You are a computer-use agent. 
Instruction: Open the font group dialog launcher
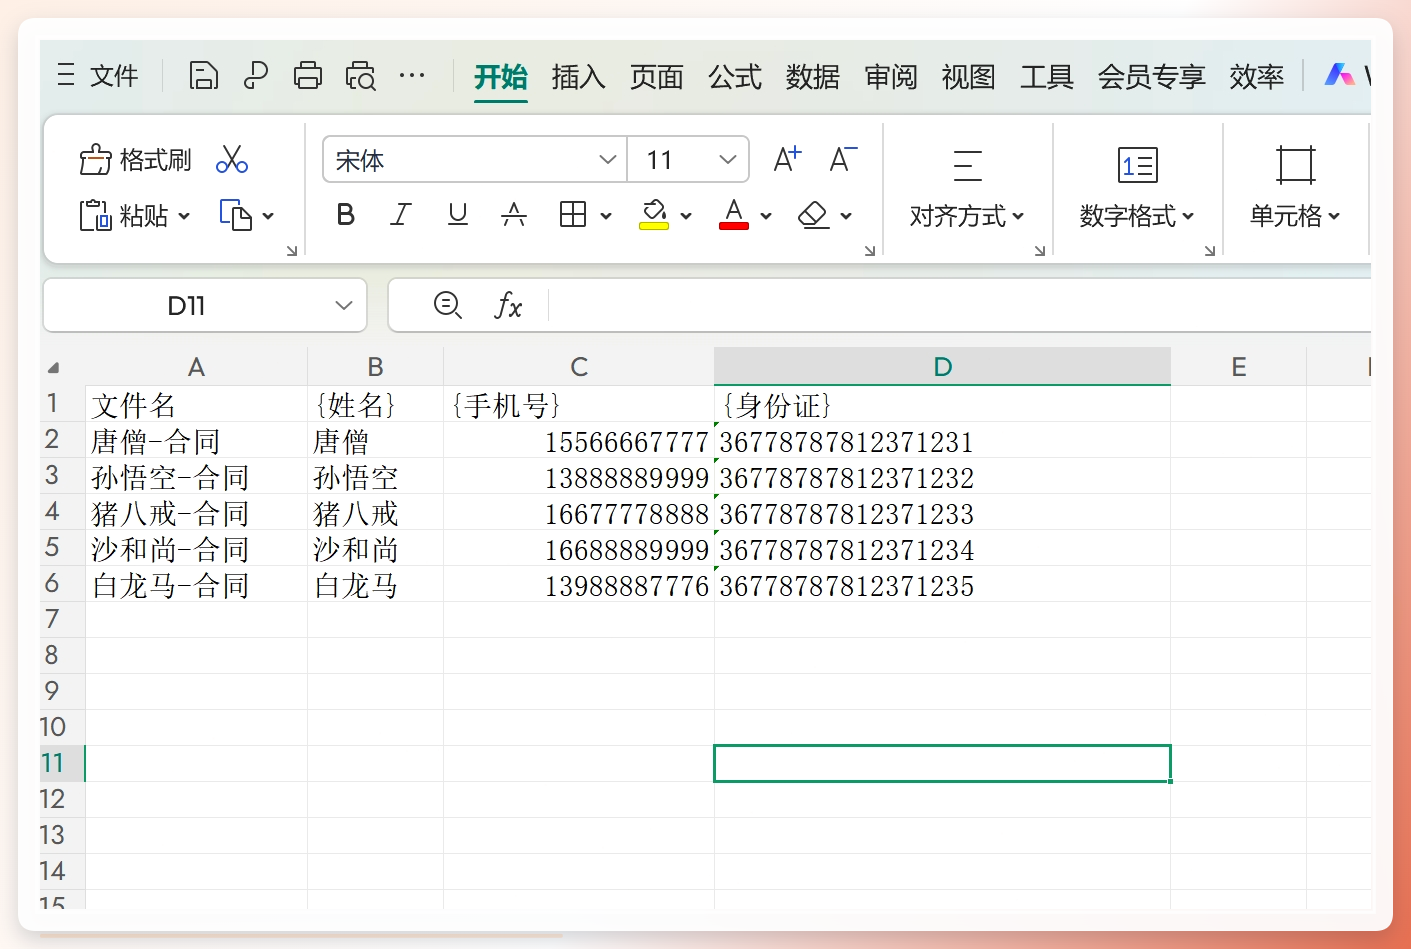(870, 251)
